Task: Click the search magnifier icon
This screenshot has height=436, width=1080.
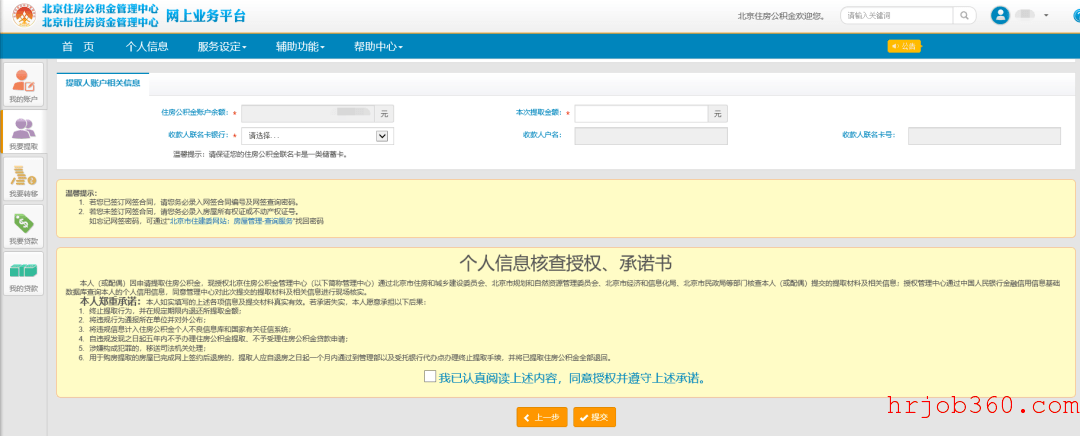Action: pyautogui.click(x=964, y=15)
